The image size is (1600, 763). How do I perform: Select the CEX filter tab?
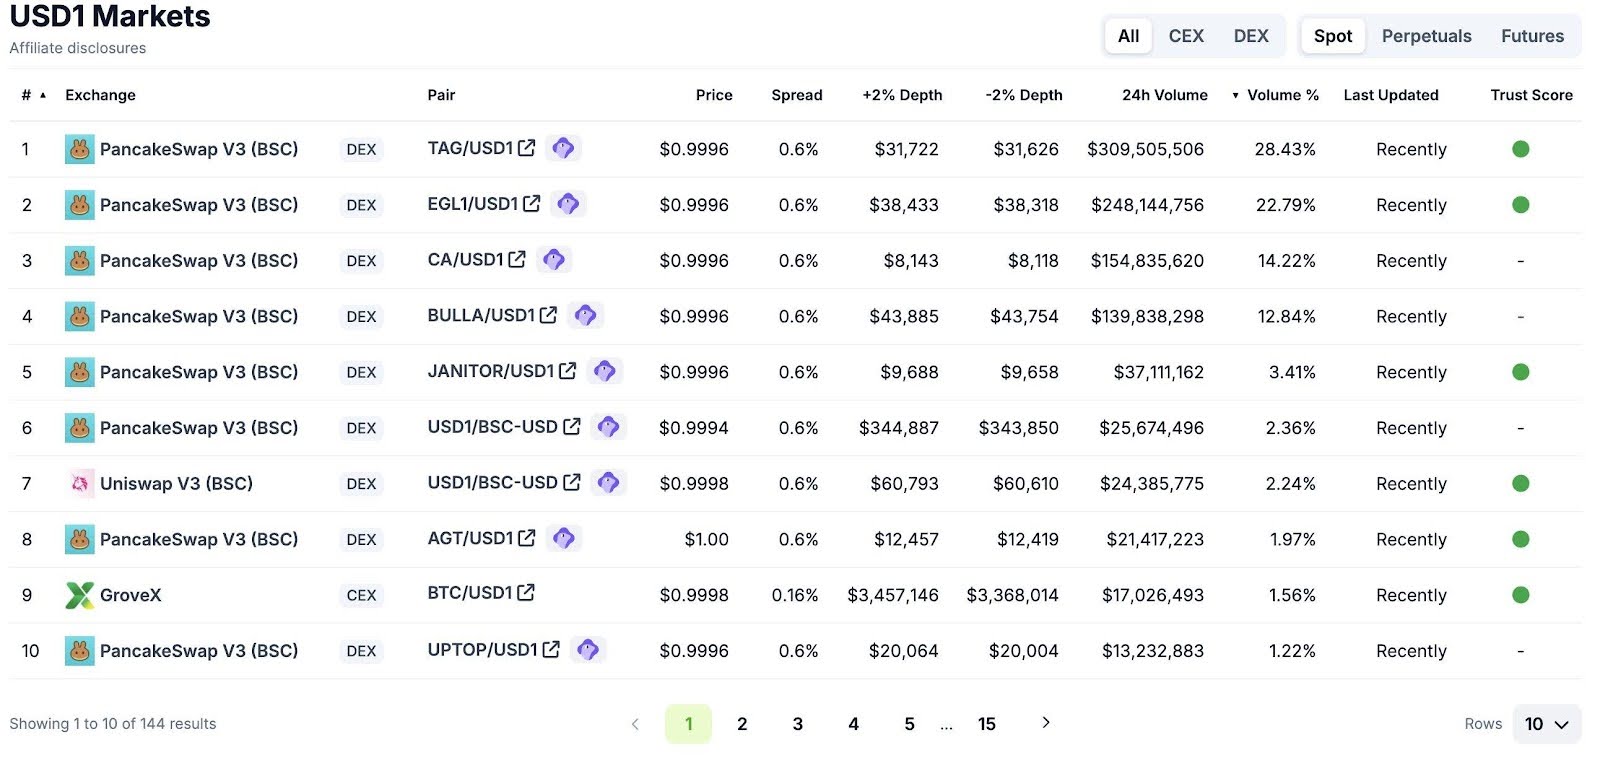tap(1186, 35)
